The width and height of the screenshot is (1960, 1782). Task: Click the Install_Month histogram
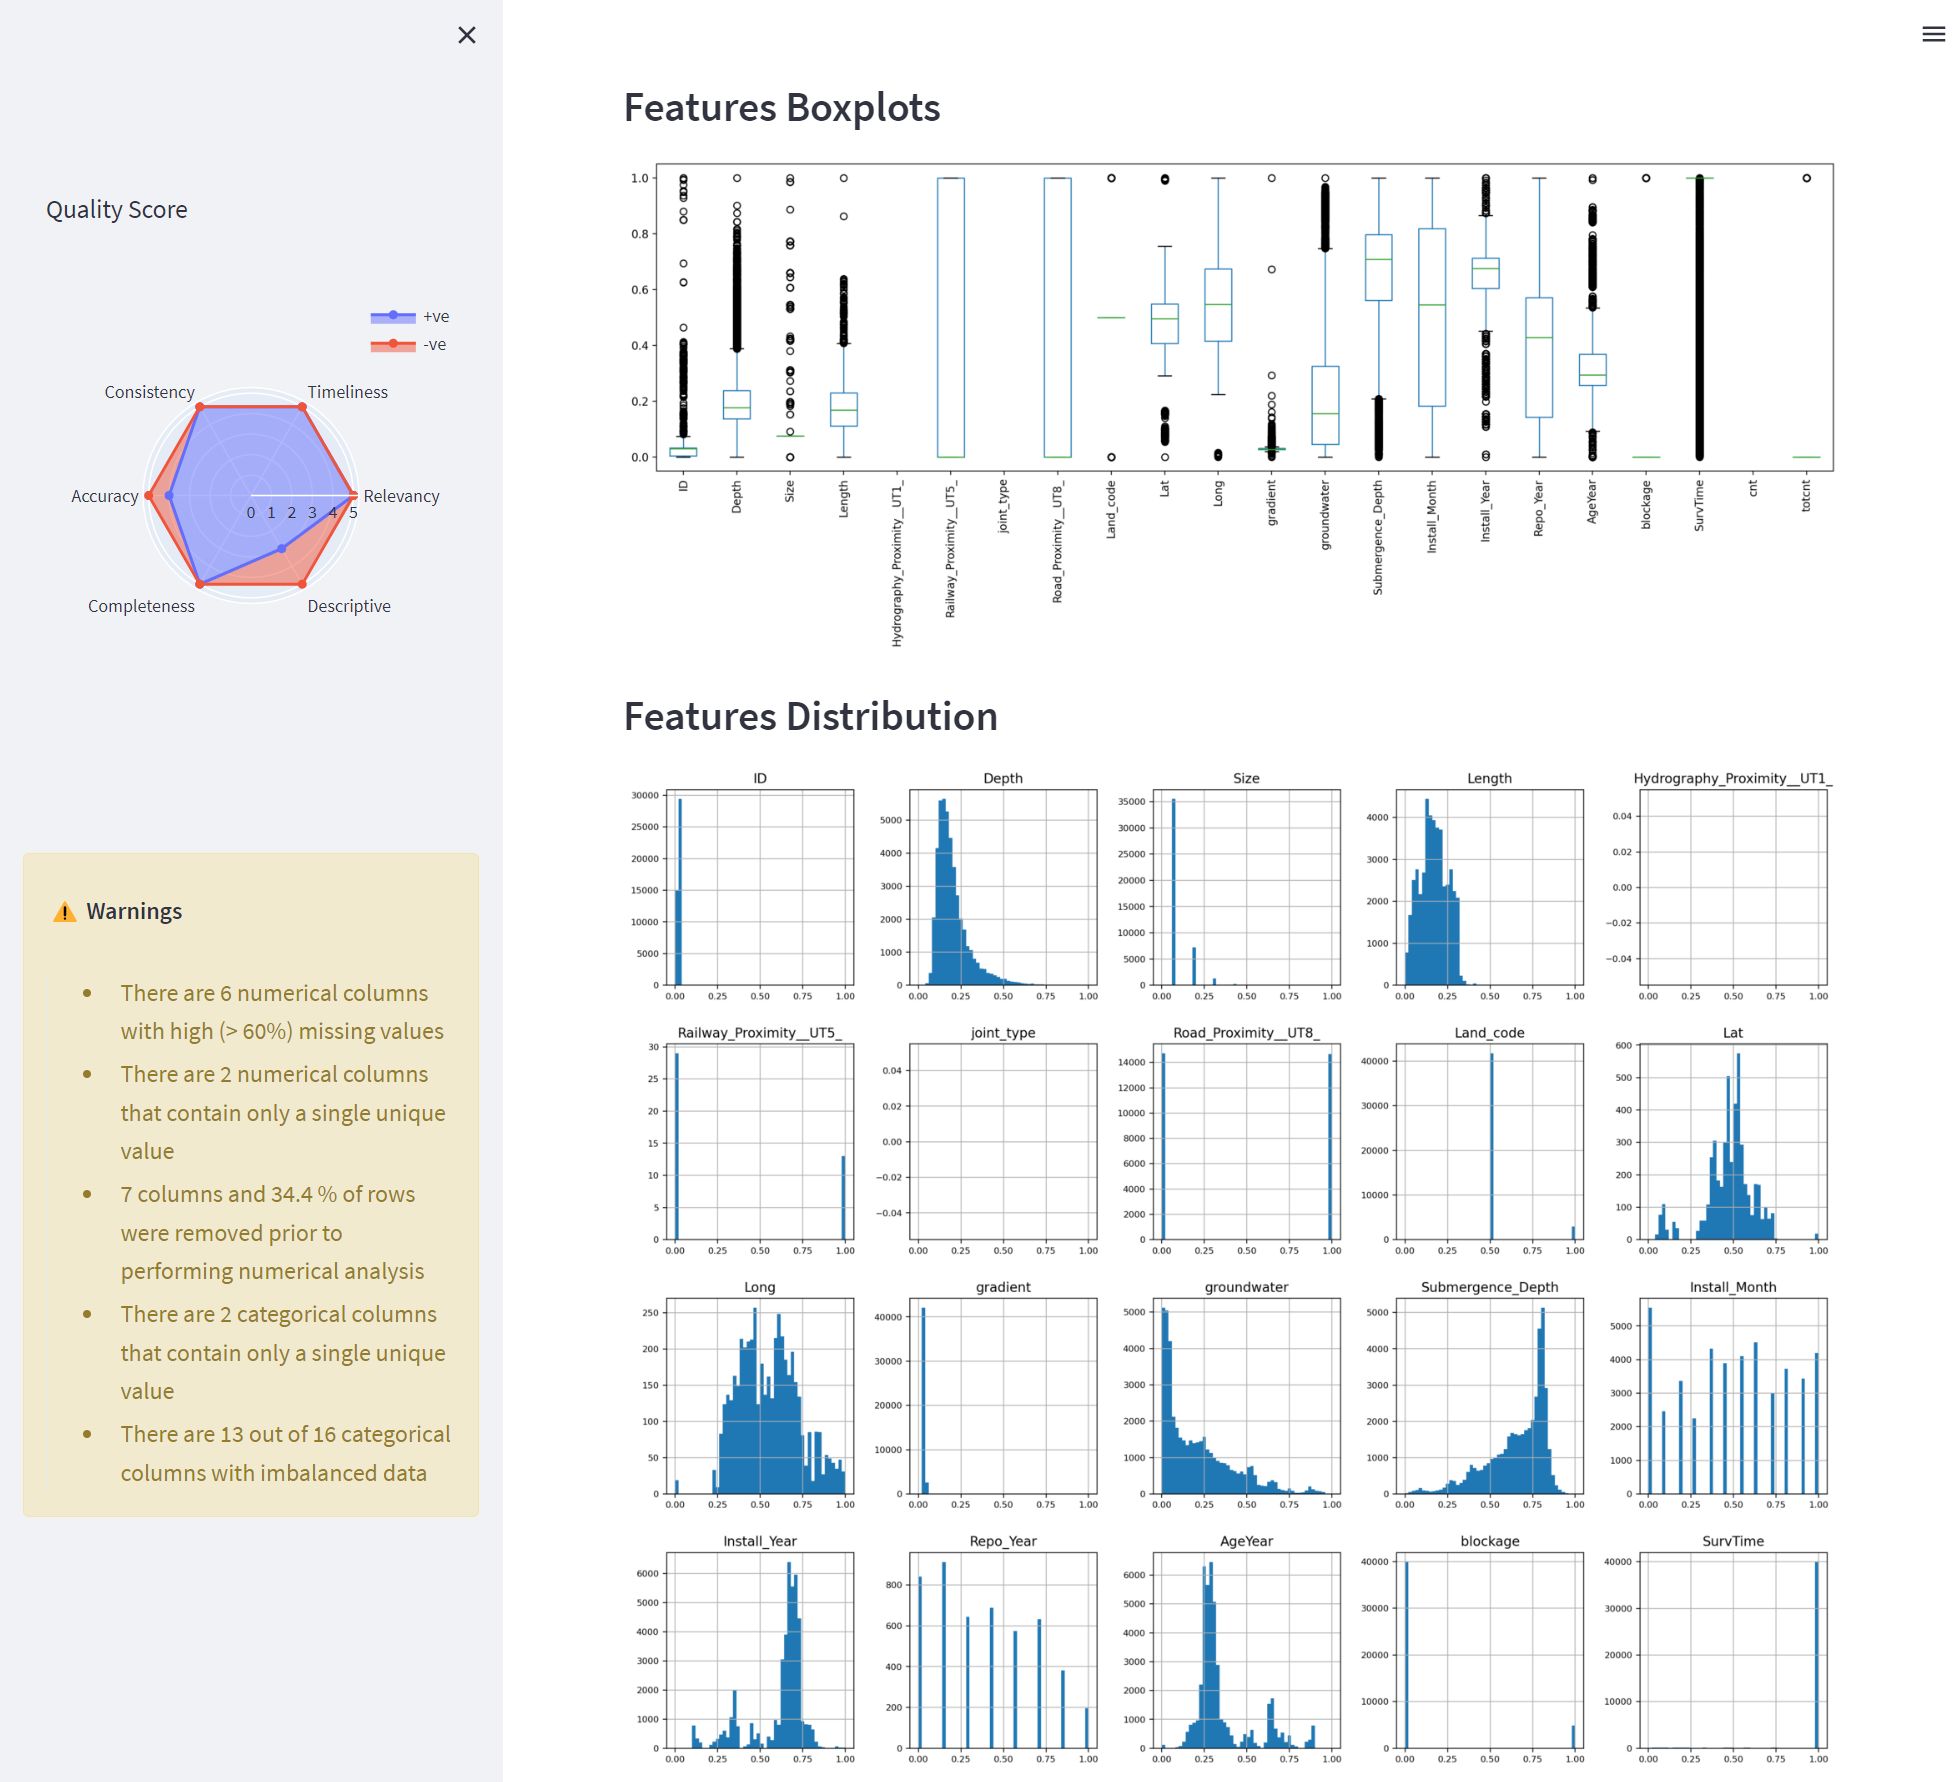1732,1395
